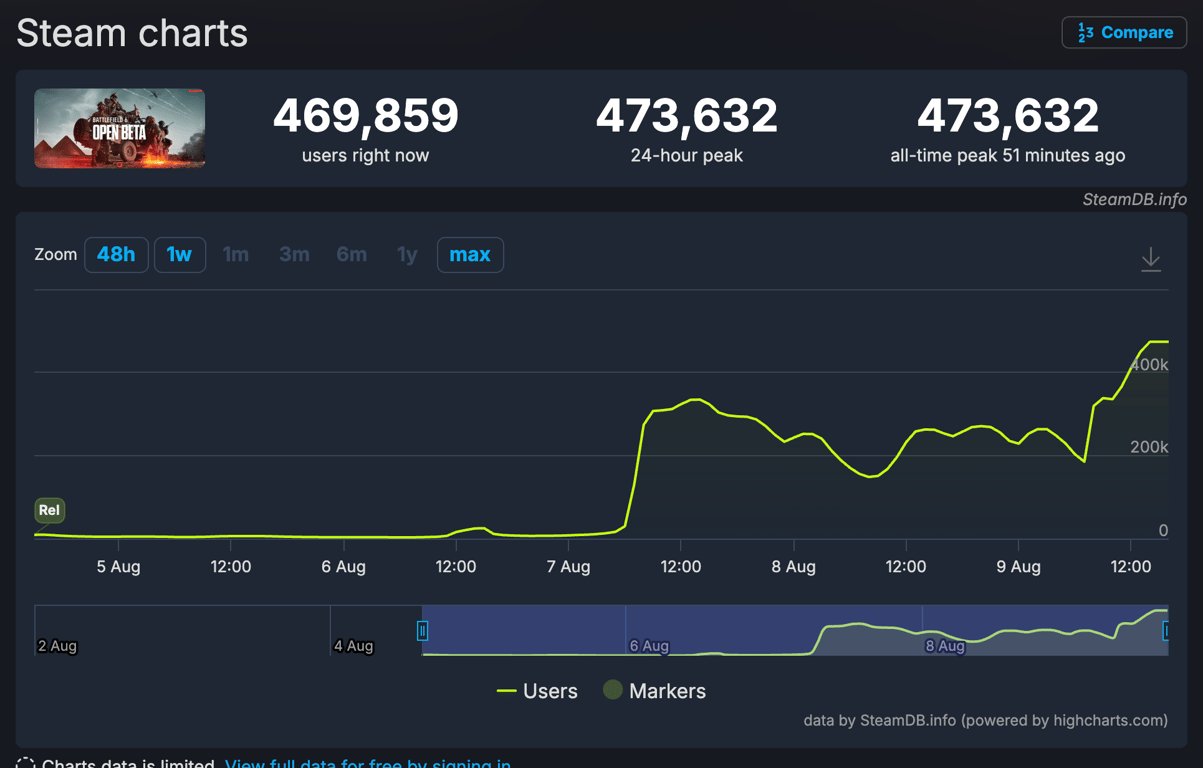Click the 7 Aug x-axis label
This screenshot has width=1203, height=768.
coord(568,567)
